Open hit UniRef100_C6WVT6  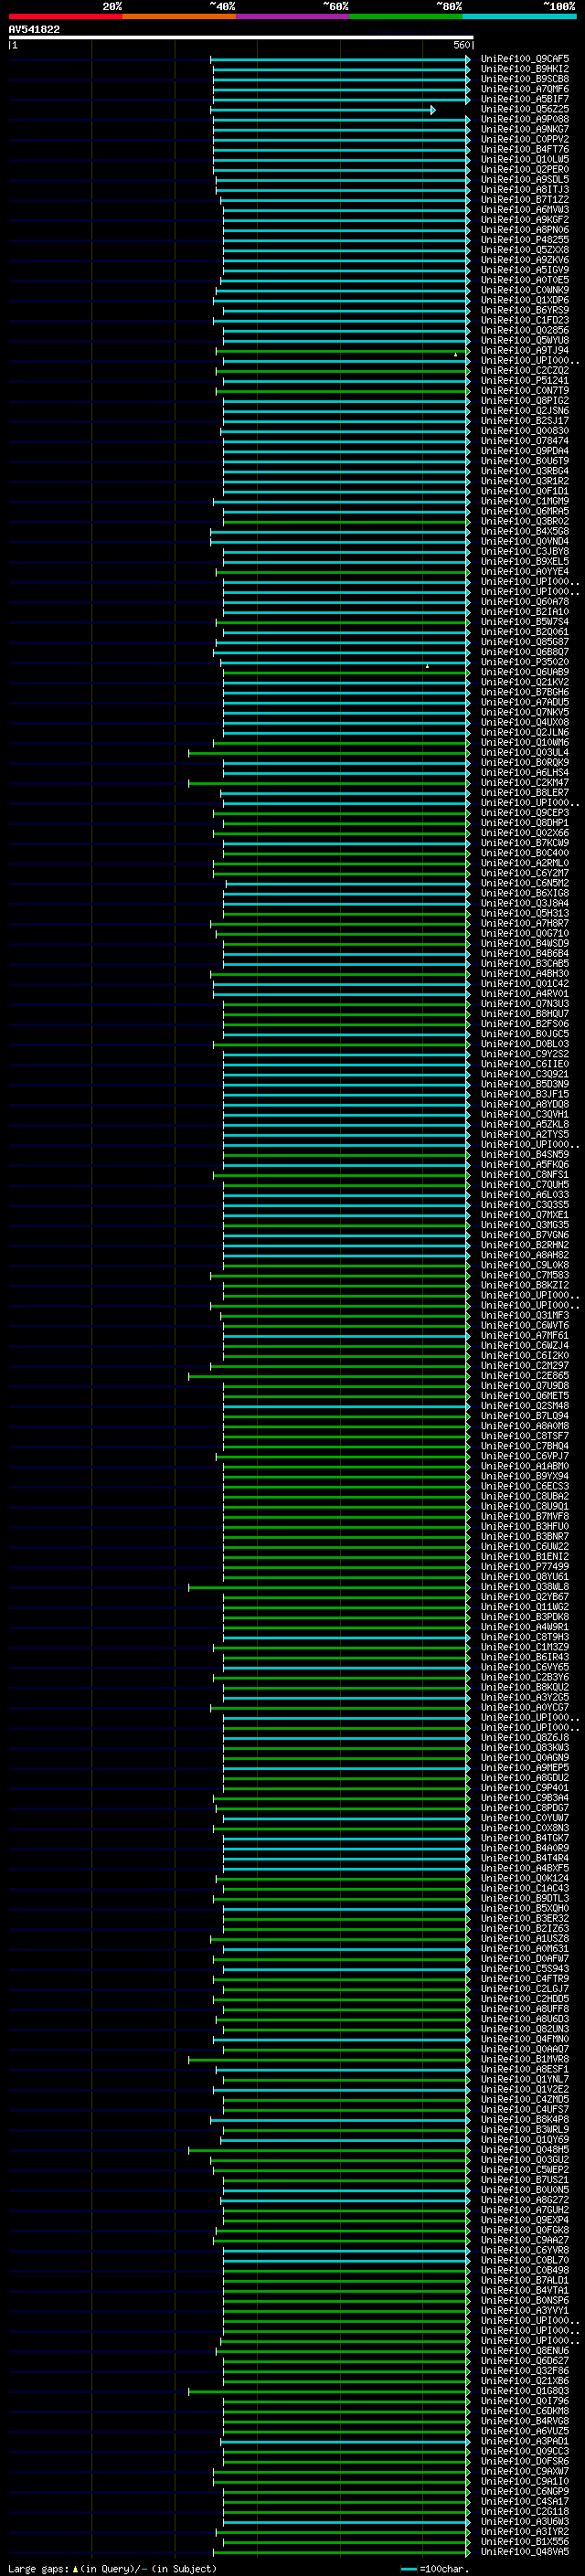pyautogui.click(x=525, y=1325)
